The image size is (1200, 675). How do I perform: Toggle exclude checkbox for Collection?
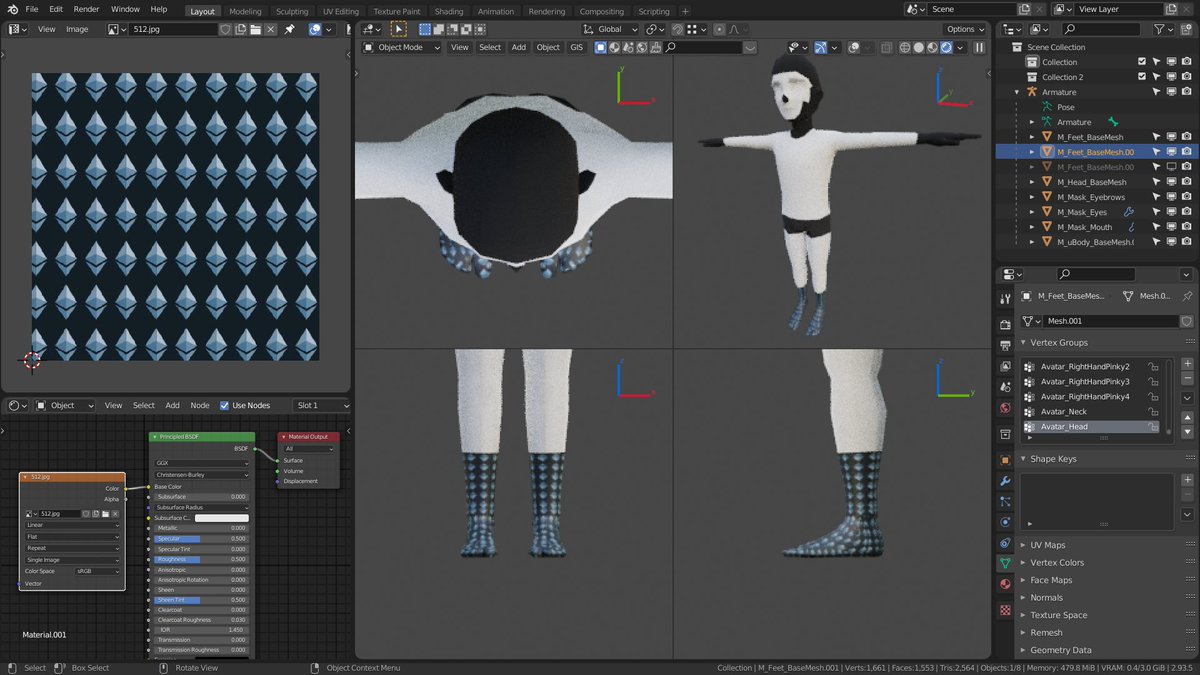tap(1142, 62)
